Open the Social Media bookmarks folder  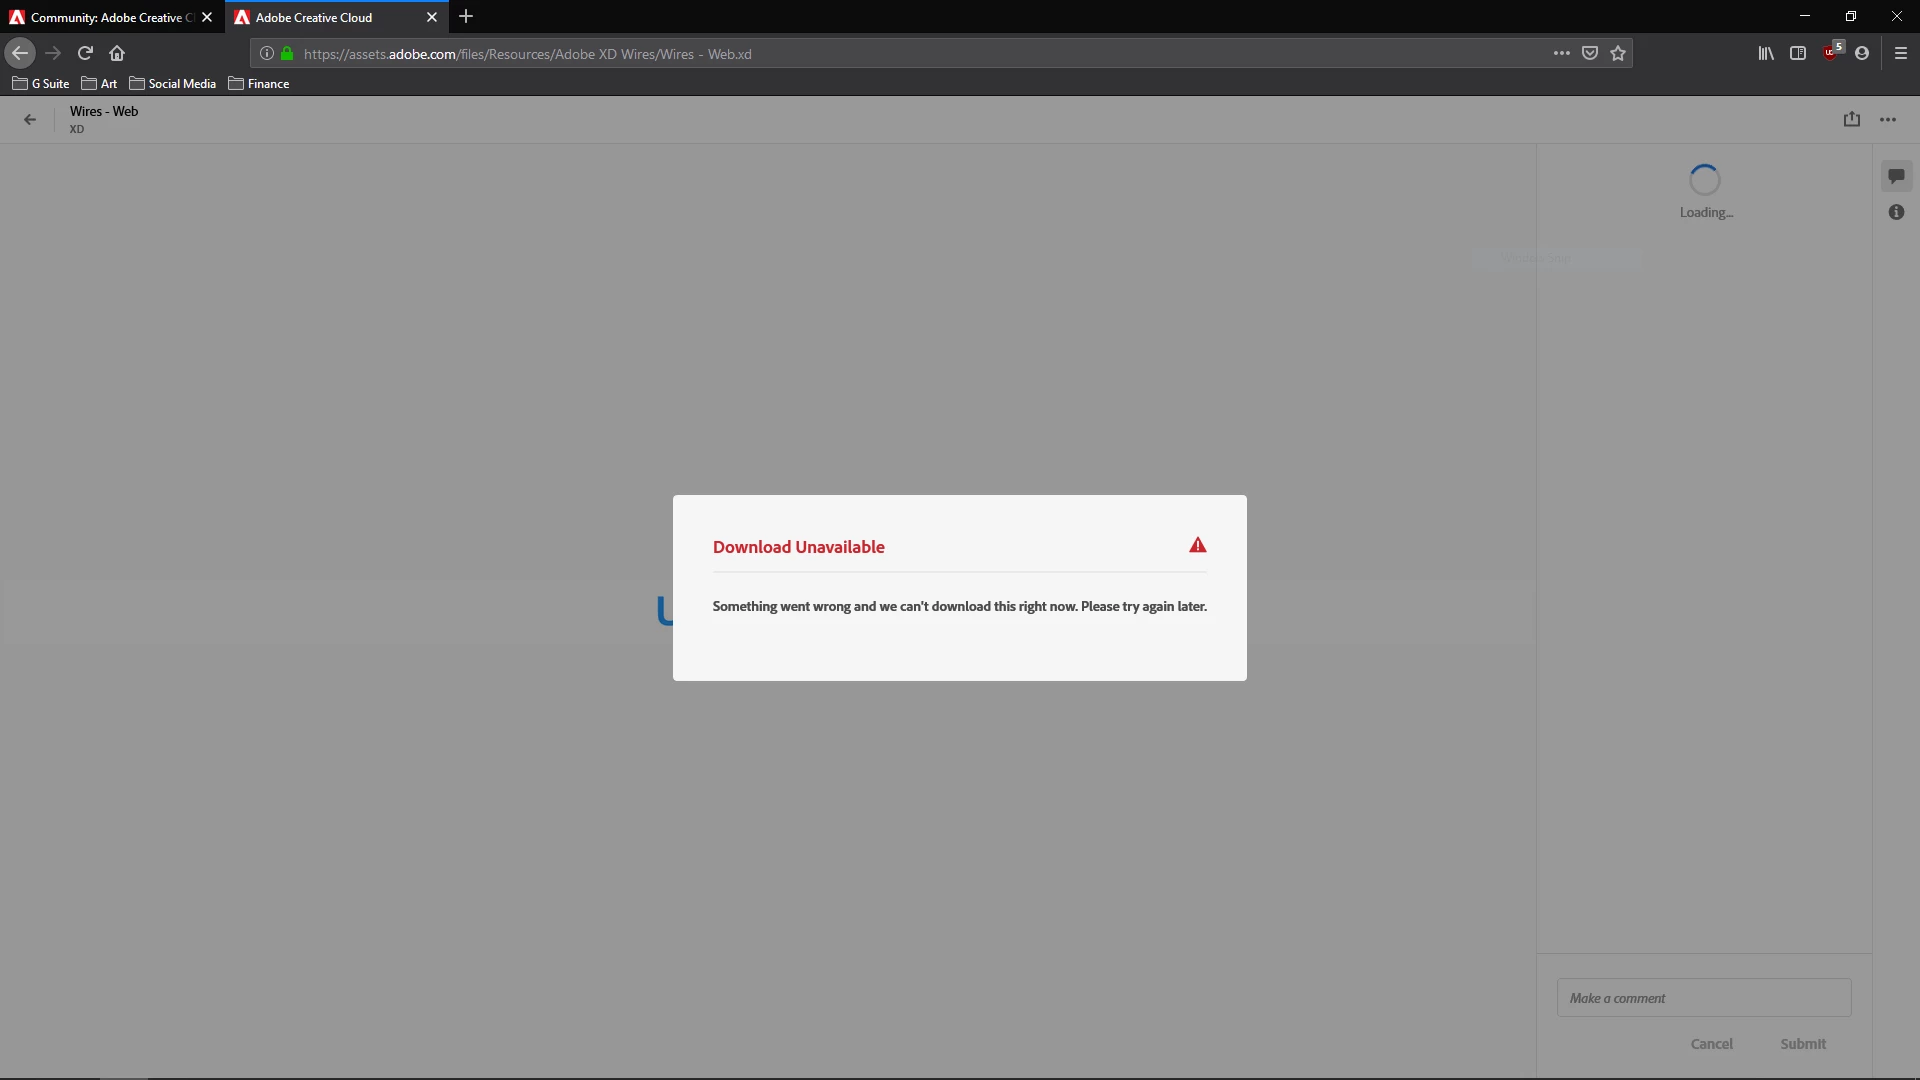(x=172, y=84)
